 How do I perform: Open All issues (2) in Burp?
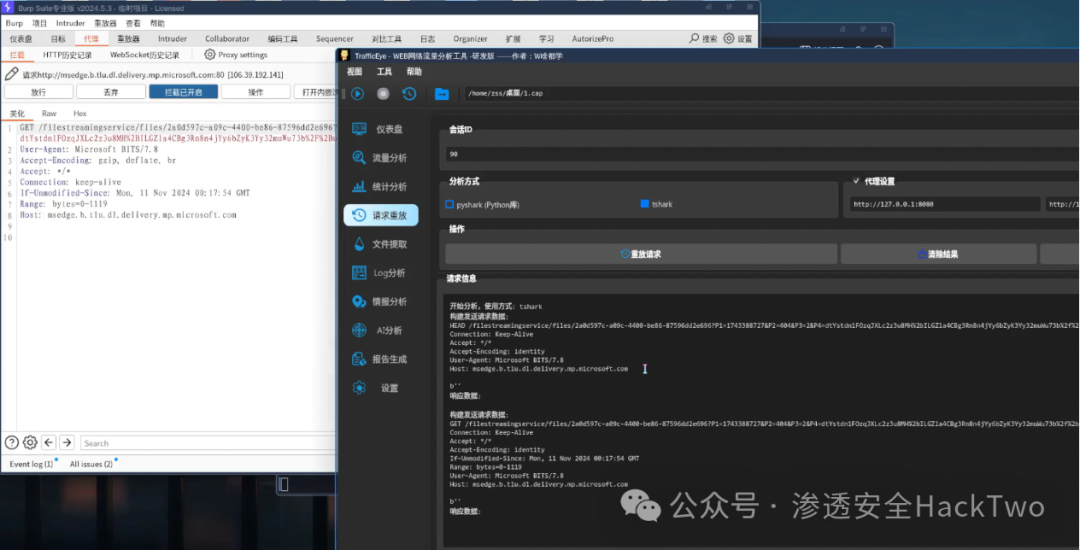[91, 464]
